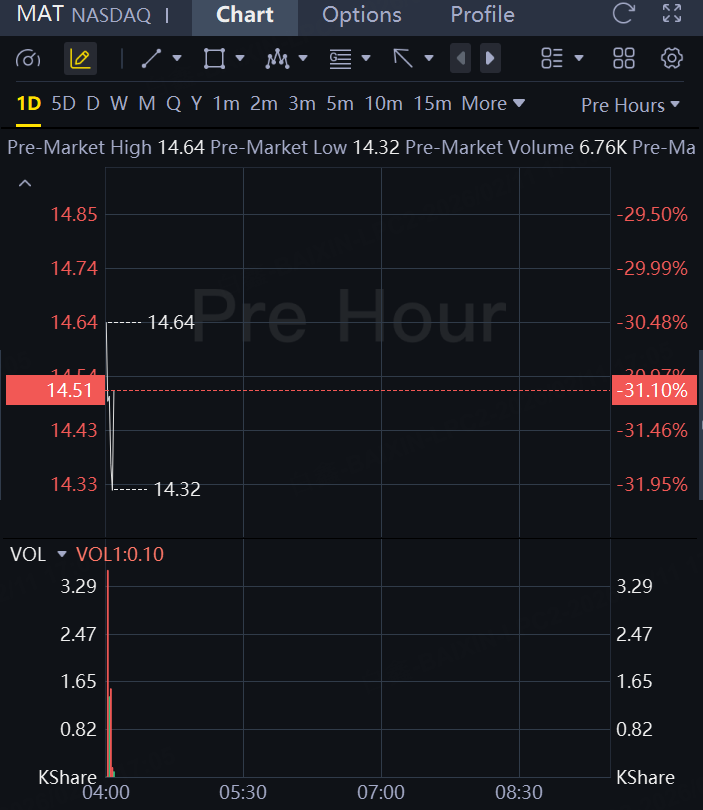Viewport: 703px width, 810px height.
Task: Select the line drawing tool
Action: click(152, 59)
